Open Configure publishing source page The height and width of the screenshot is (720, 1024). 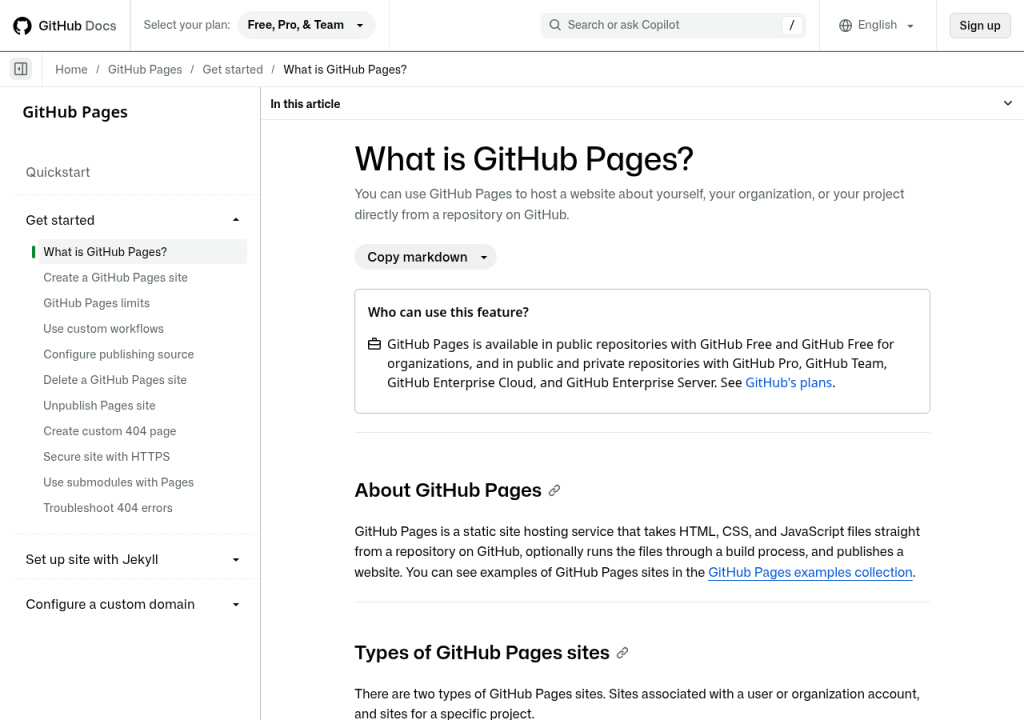pos(119,354)
